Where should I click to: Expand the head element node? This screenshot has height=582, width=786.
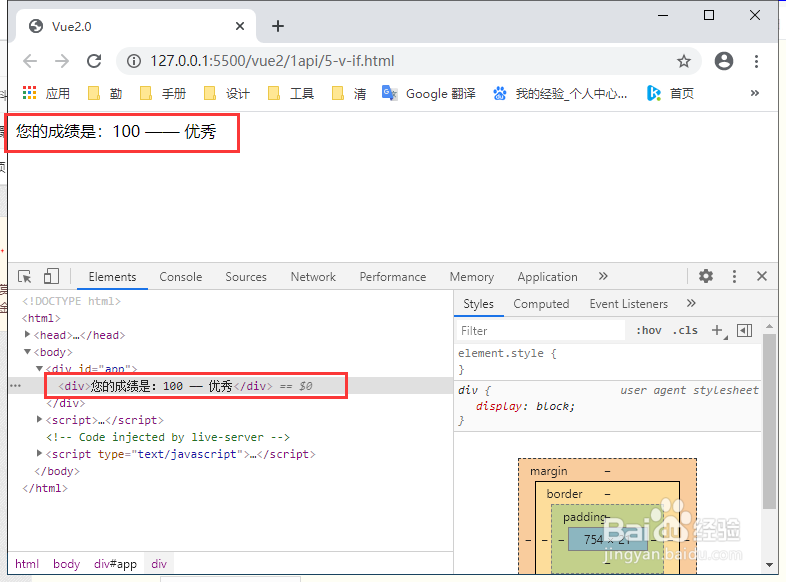coord(28,334)
